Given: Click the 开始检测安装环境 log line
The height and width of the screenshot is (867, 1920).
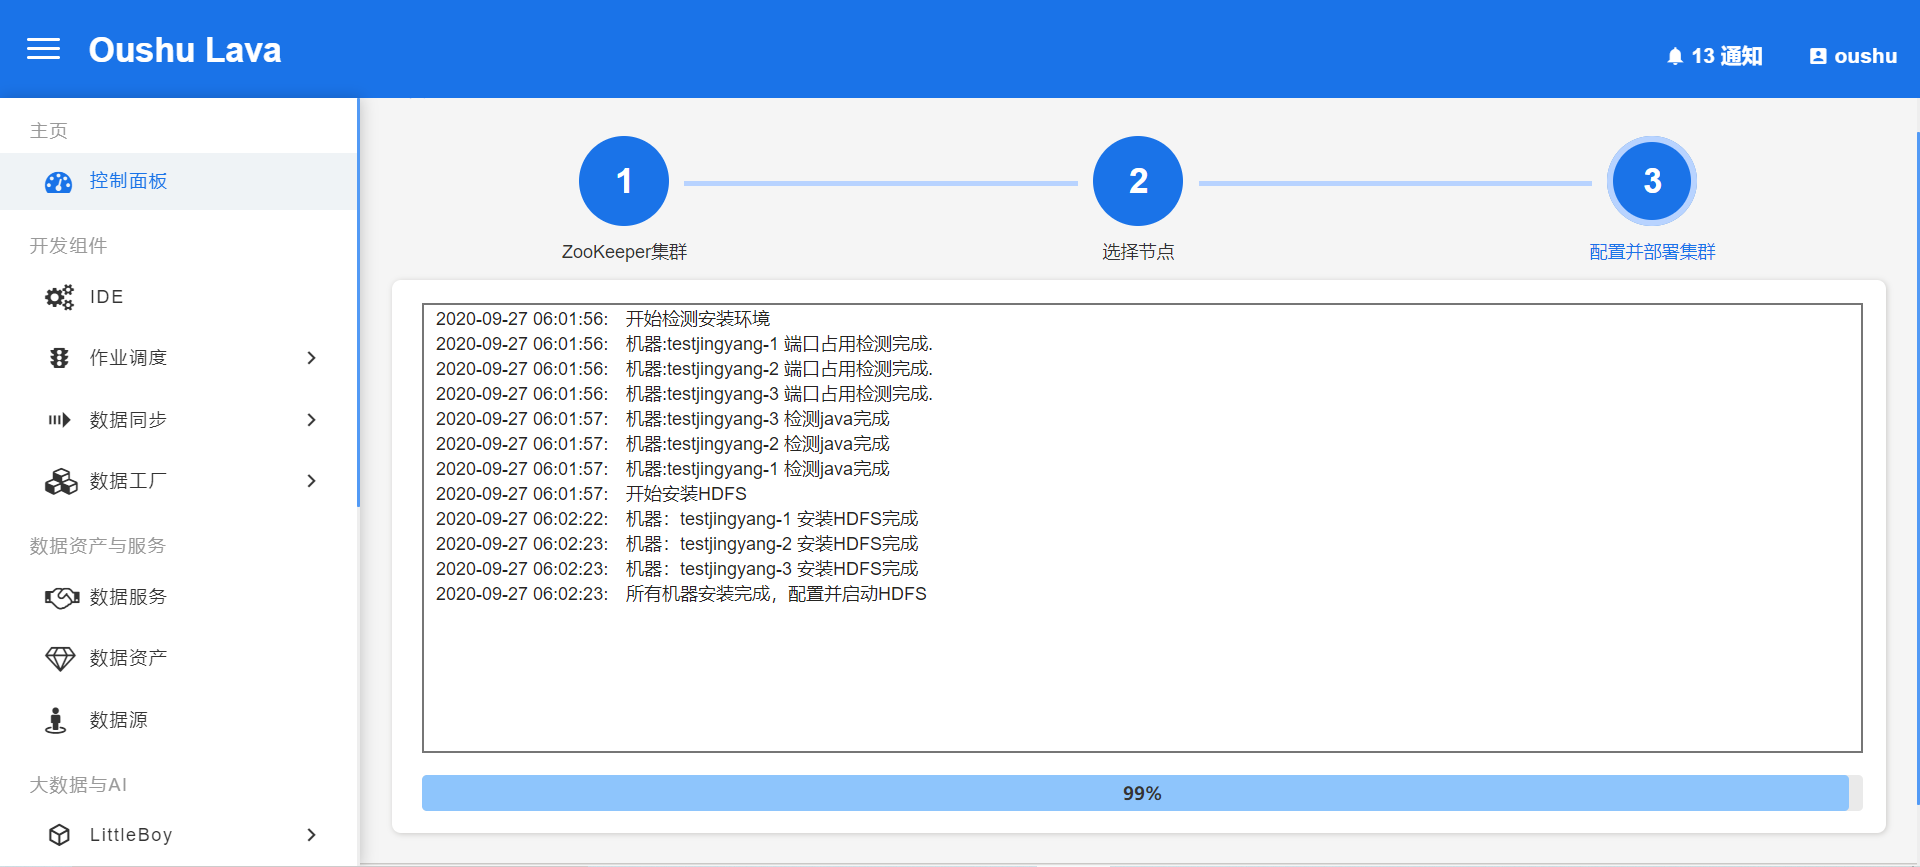Looking at the screenshot, I should click(603, 319).
